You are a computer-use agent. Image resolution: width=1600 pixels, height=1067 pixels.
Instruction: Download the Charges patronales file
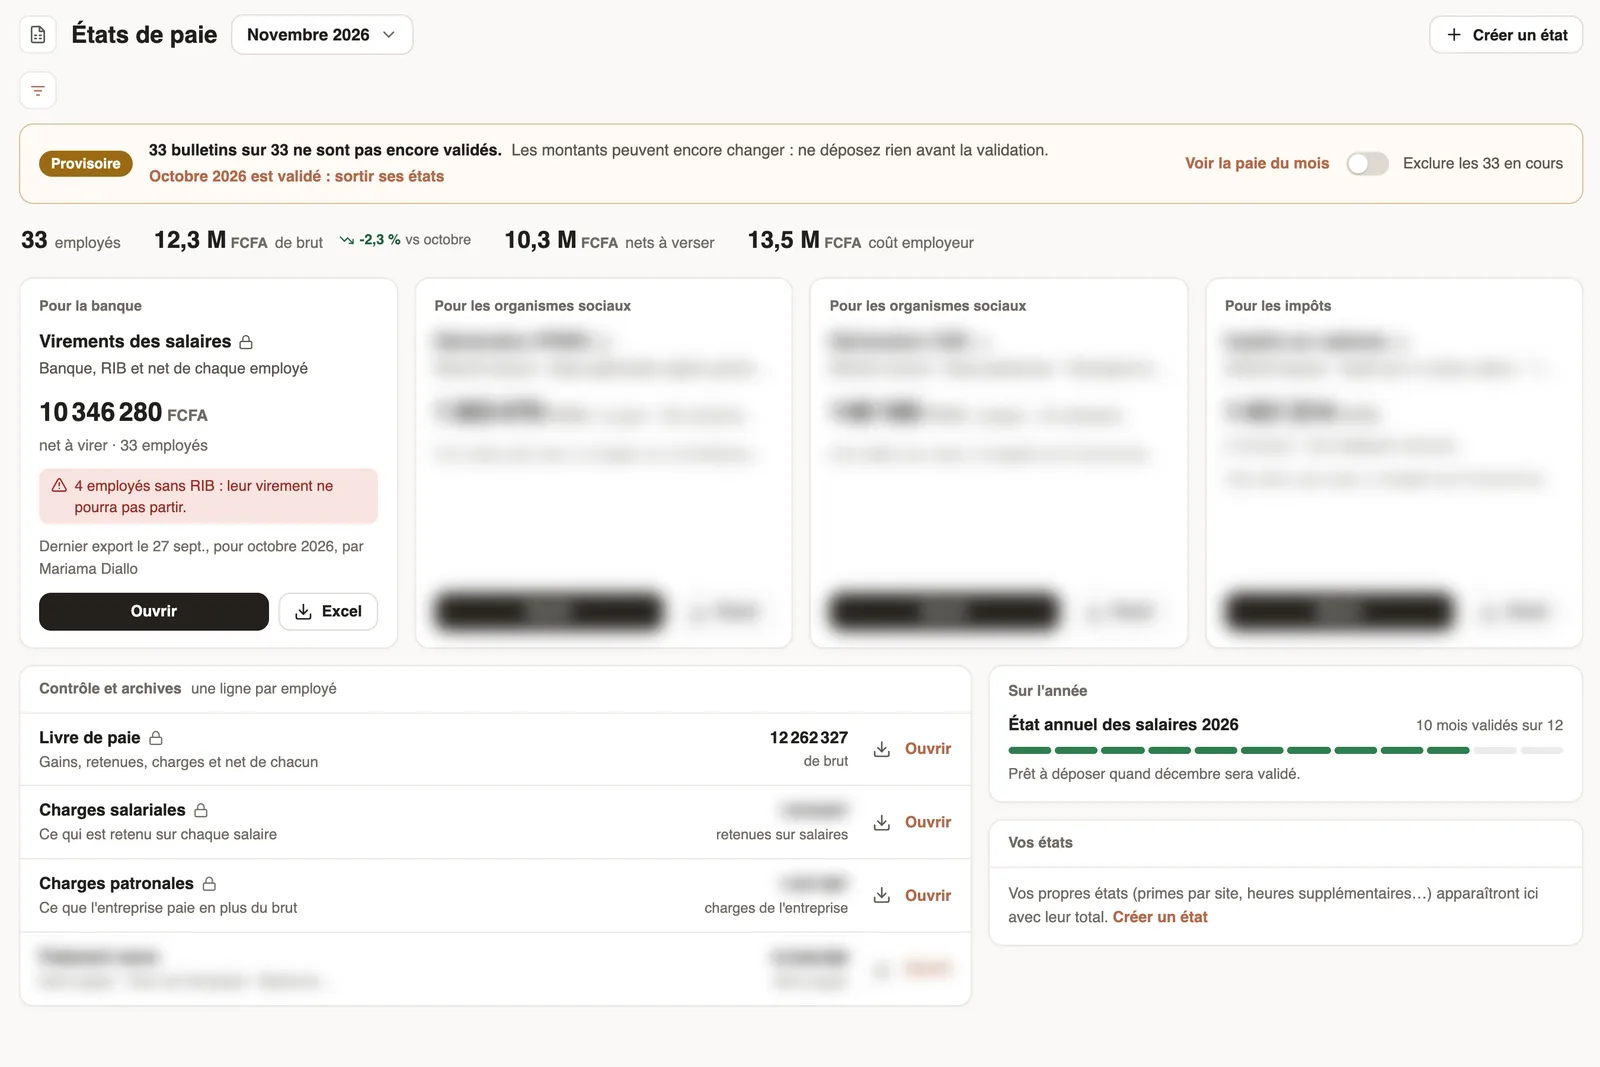click(882, 895)
